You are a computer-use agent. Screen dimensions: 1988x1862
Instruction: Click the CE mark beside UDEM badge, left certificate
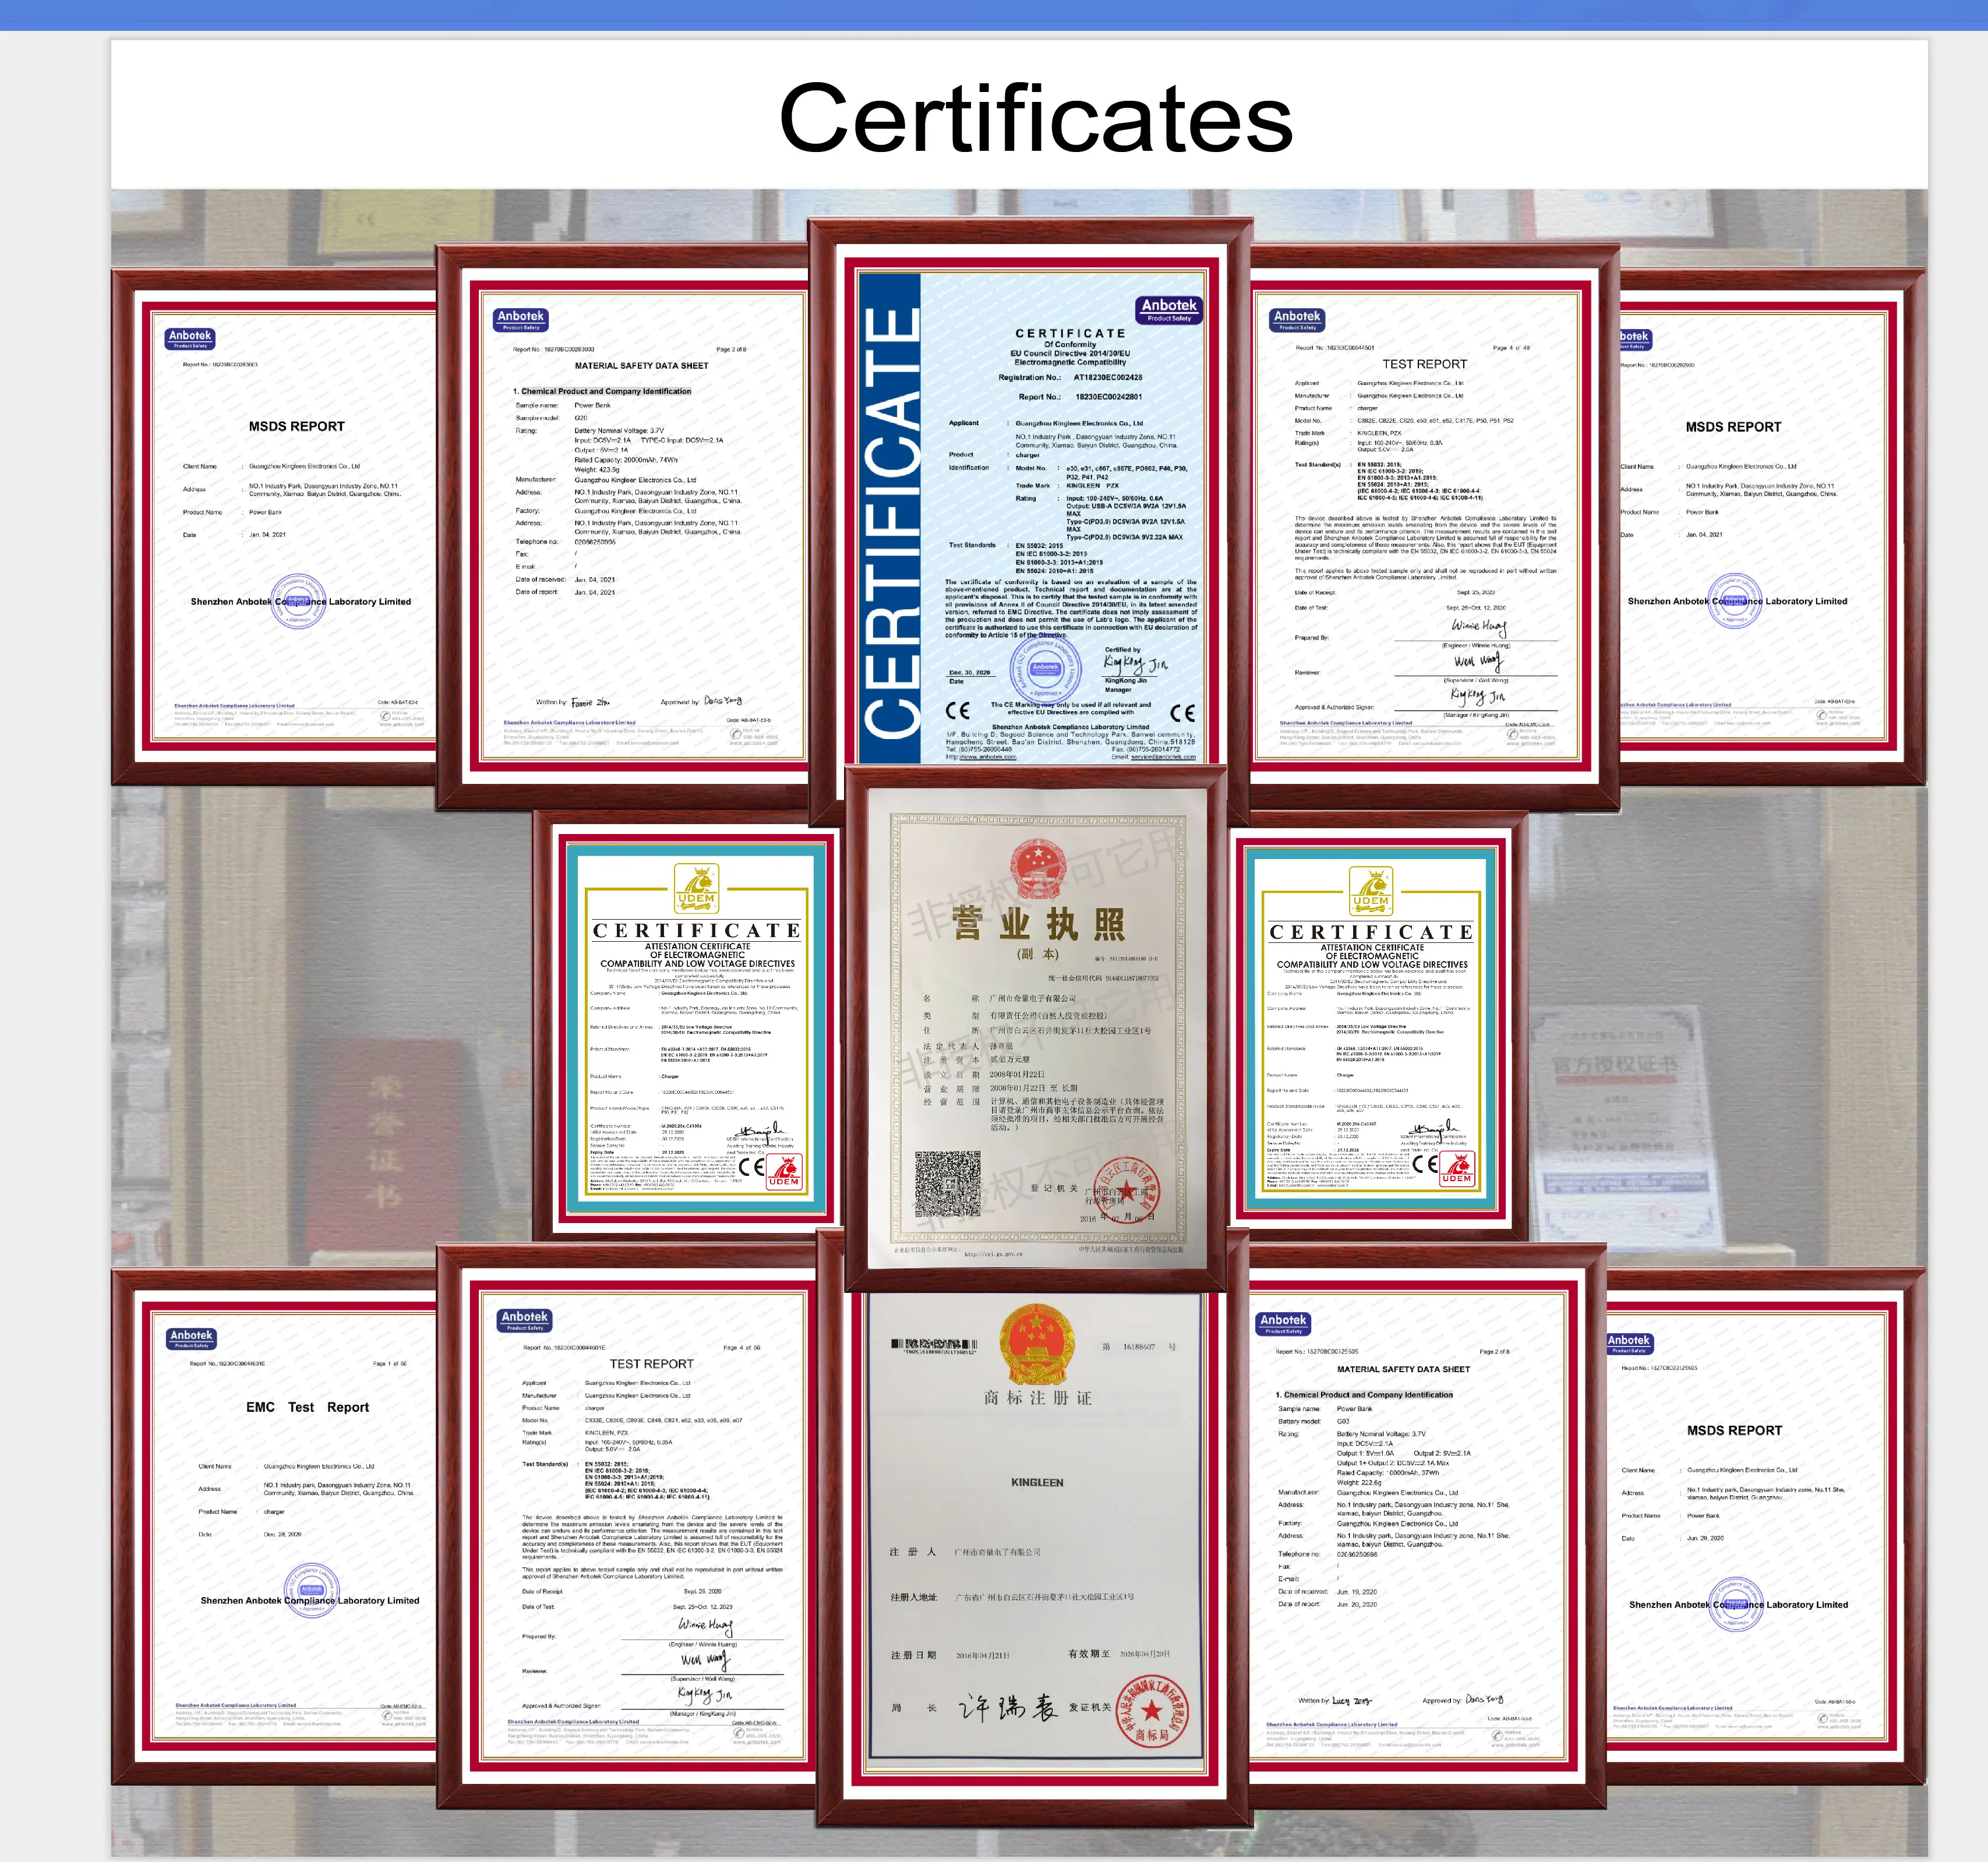[752, 1166]
